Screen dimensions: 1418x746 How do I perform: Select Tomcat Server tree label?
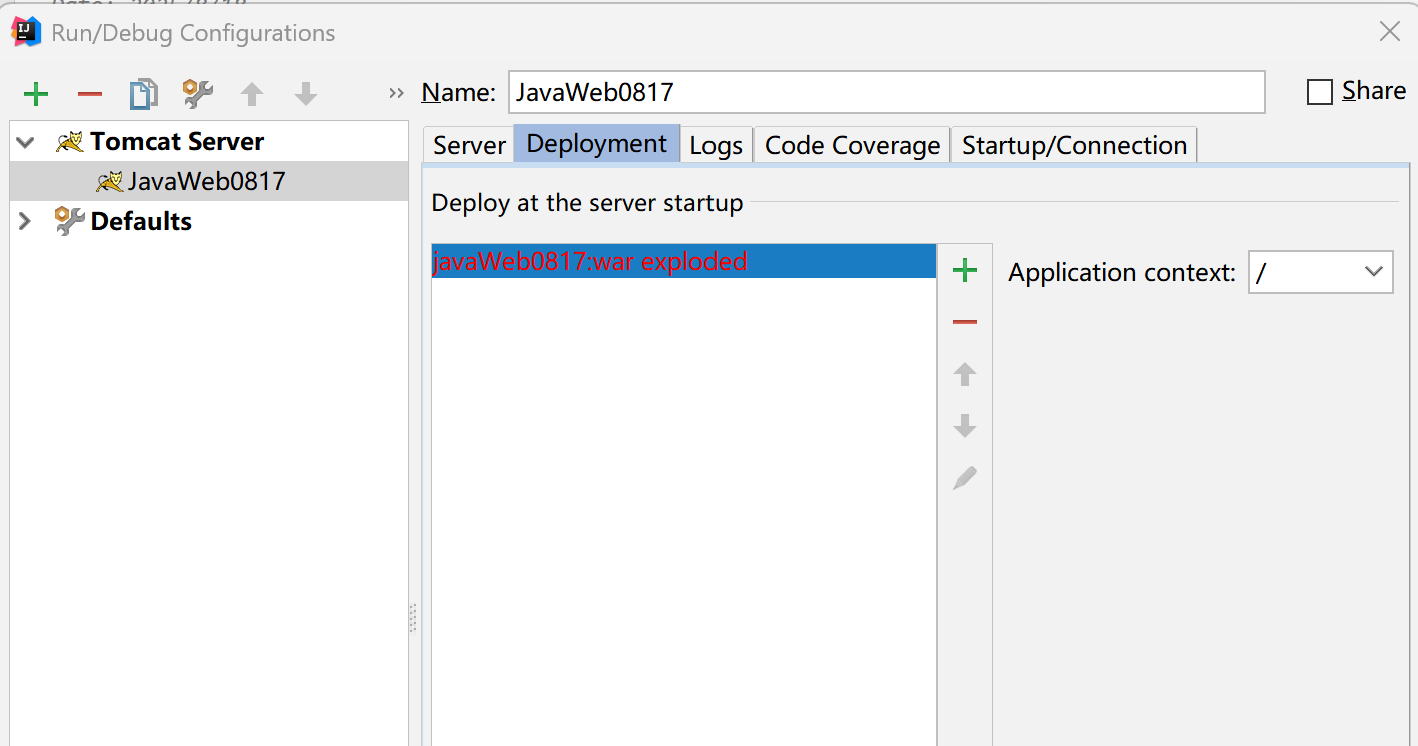177,141
